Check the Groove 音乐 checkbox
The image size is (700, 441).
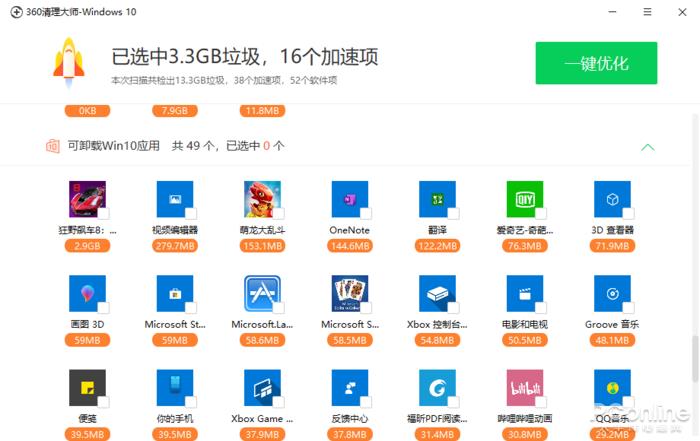pyautogui.click(x=629, y=308)
